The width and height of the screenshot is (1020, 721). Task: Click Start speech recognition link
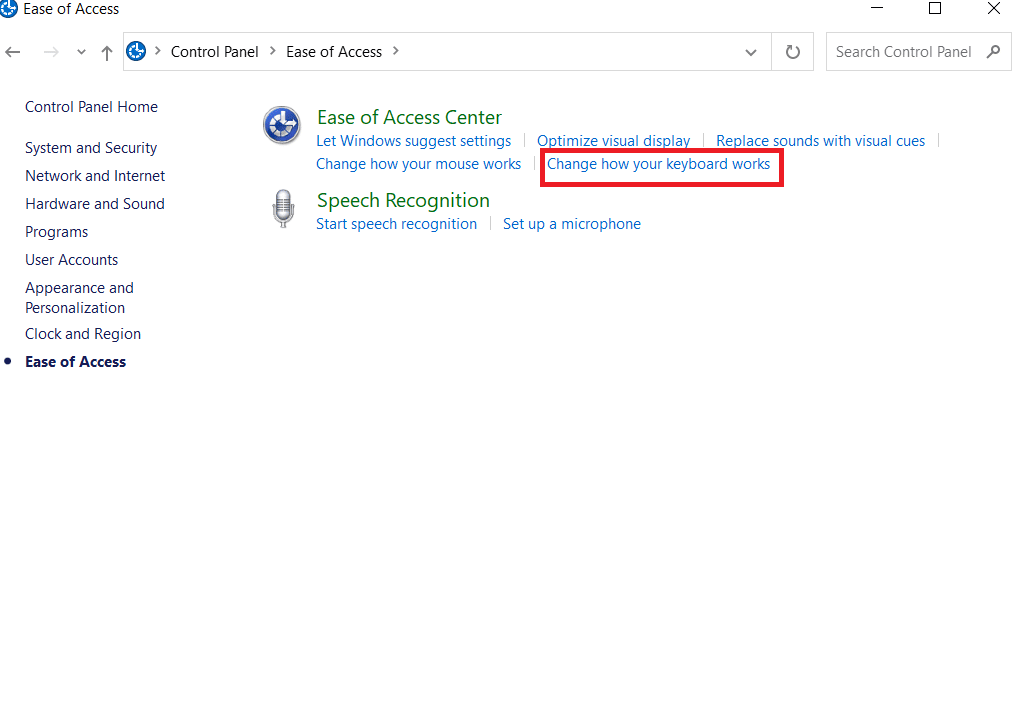396,224
